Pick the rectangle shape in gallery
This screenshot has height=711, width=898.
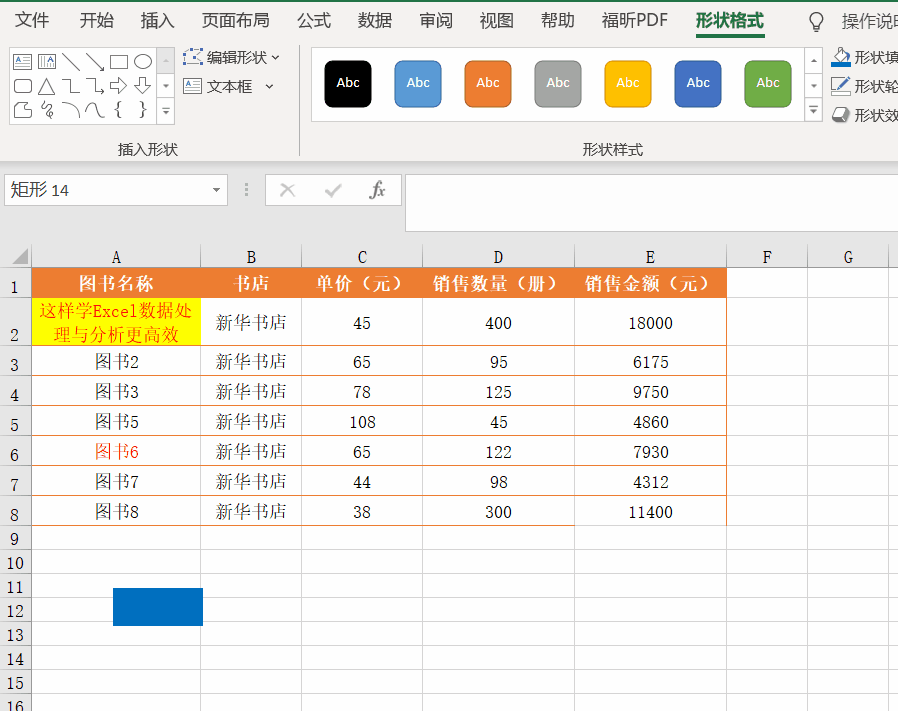(119, 61)
